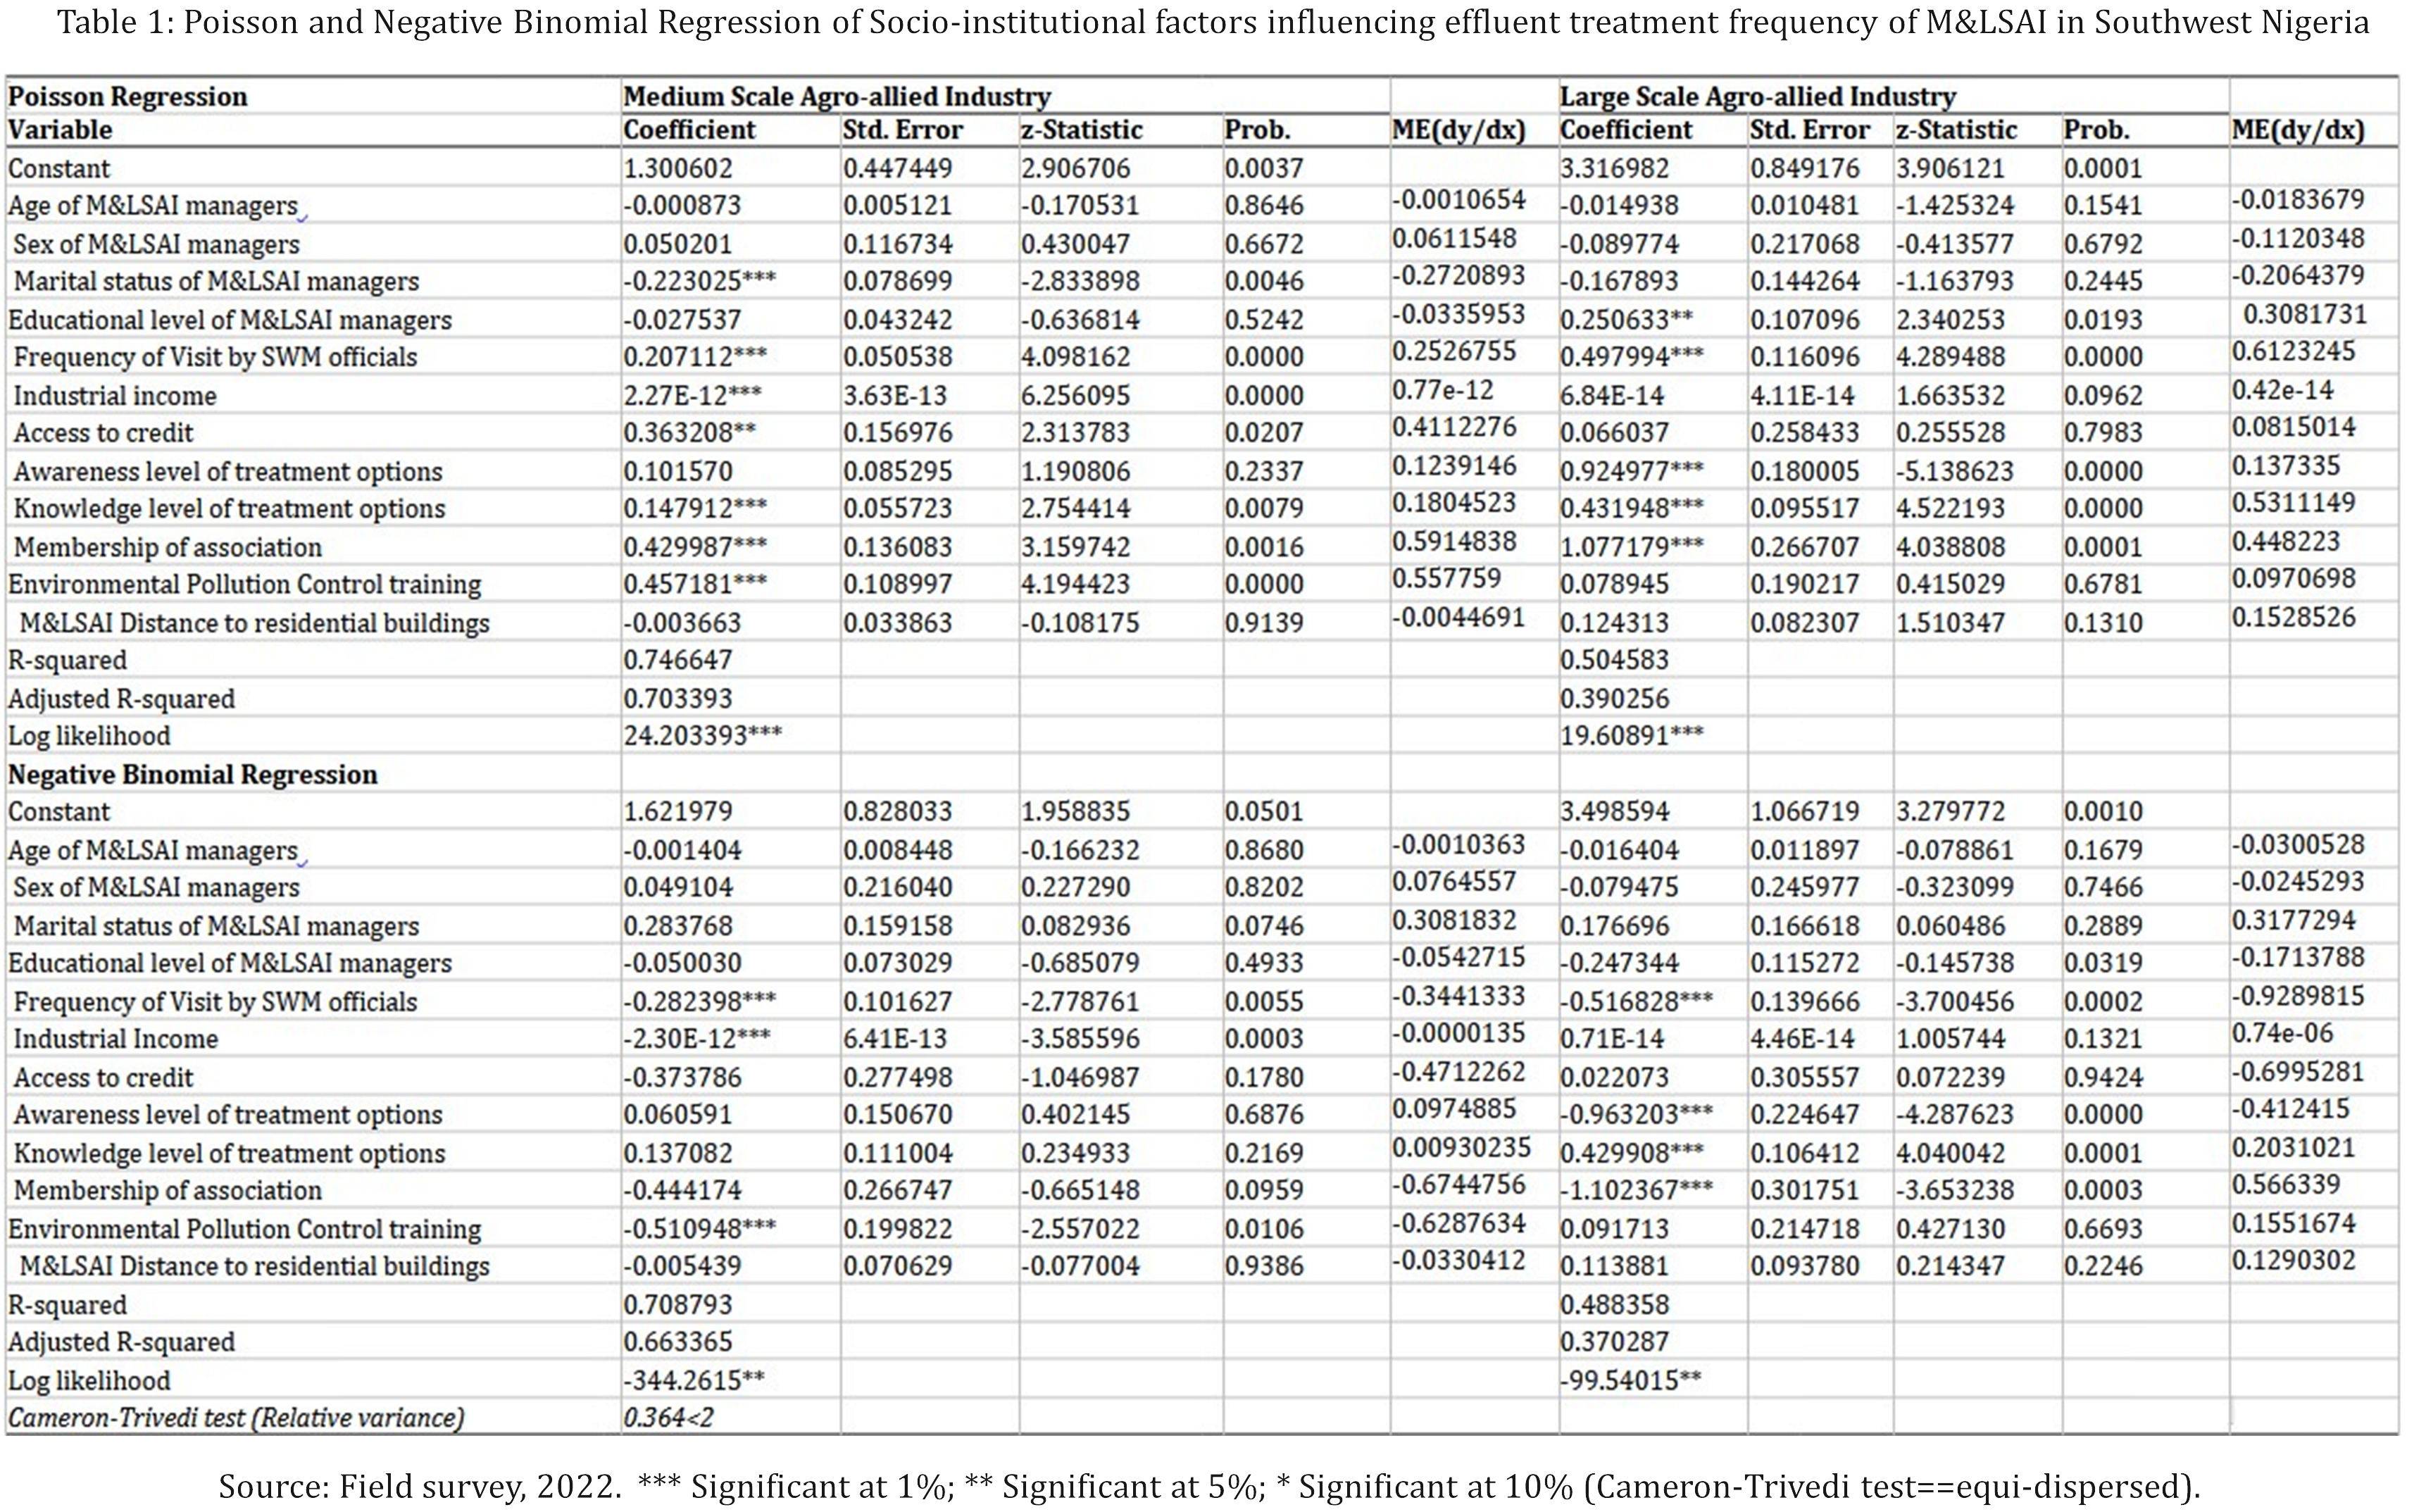The height and width of the screenshot is (1512, 2426).
Task: Select R-squared value 0.488358
Action: [1614, 1305]
